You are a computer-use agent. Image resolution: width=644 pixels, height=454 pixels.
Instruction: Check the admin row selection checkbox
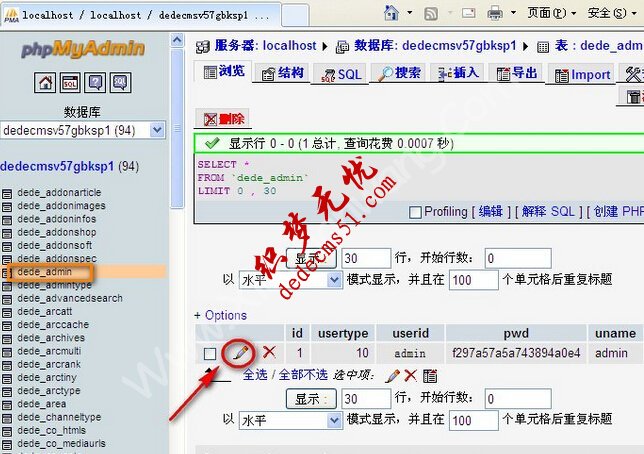(x=210, y=354)
